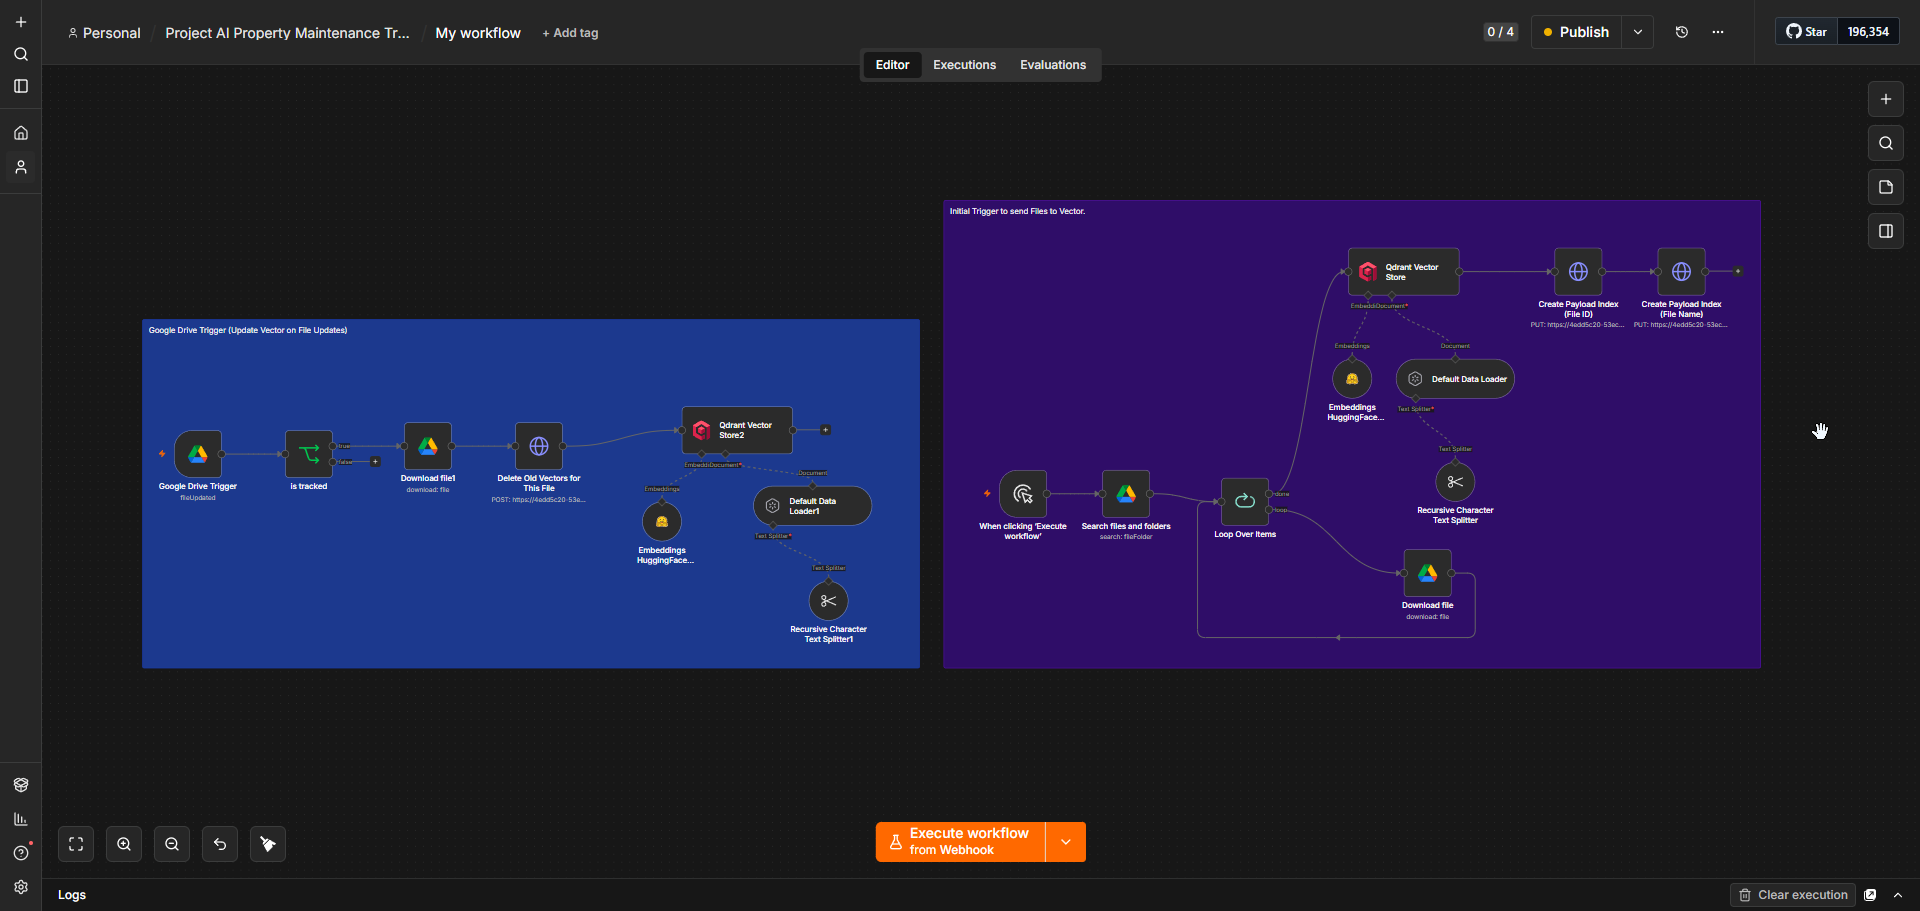Viewport: 1920px width, 911px height.
Task: Select the Recursive Character Text Splitter node
Action: click(x=1455, y=482)
